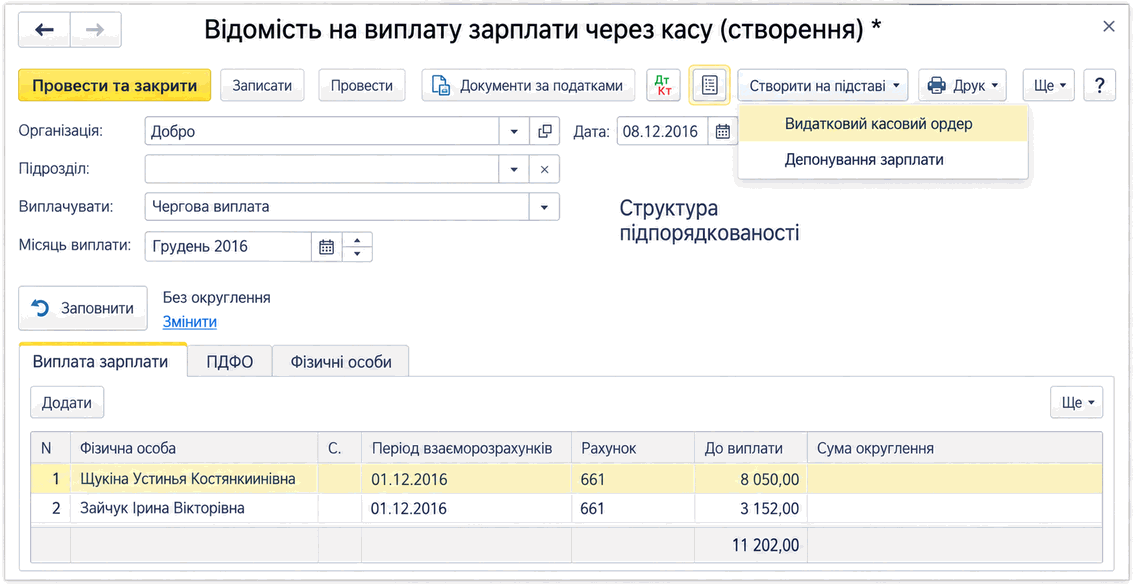Image resolution: width=1133 pixels, height=584 pixels.
Task: Open the calendar for the Дата field
Action: 723,132
